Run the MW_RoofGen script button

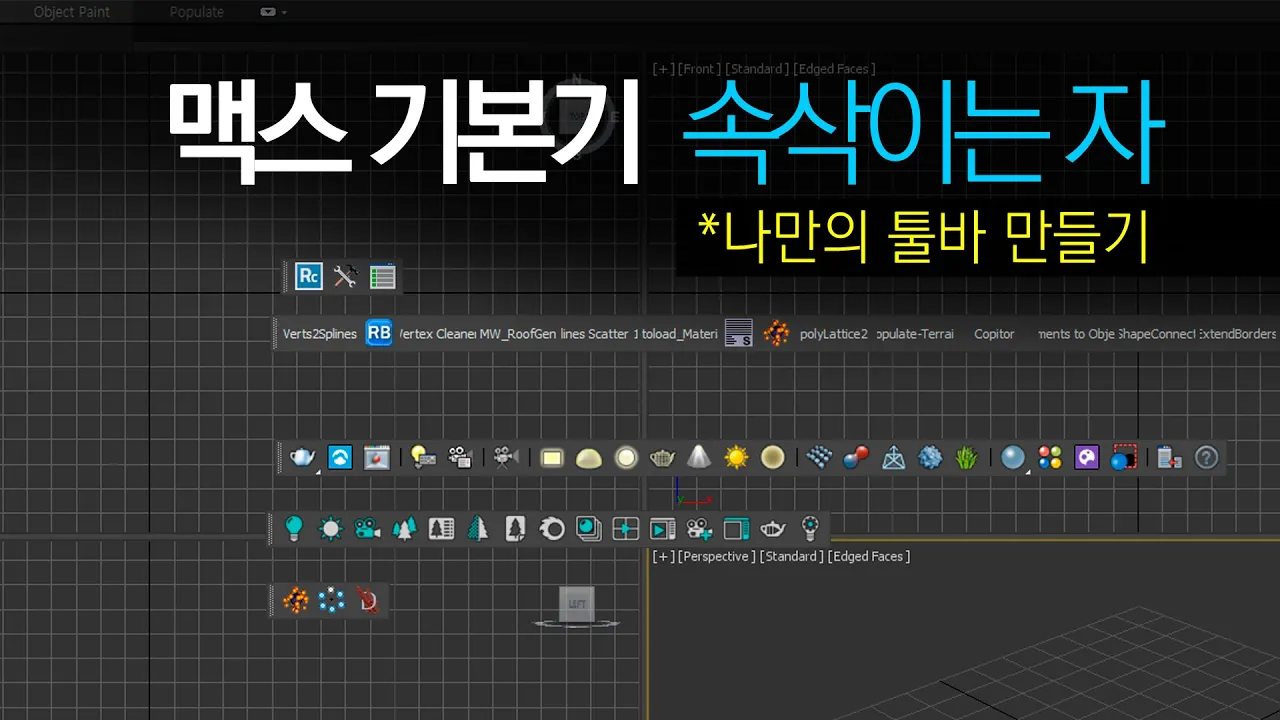coord(518,334)
